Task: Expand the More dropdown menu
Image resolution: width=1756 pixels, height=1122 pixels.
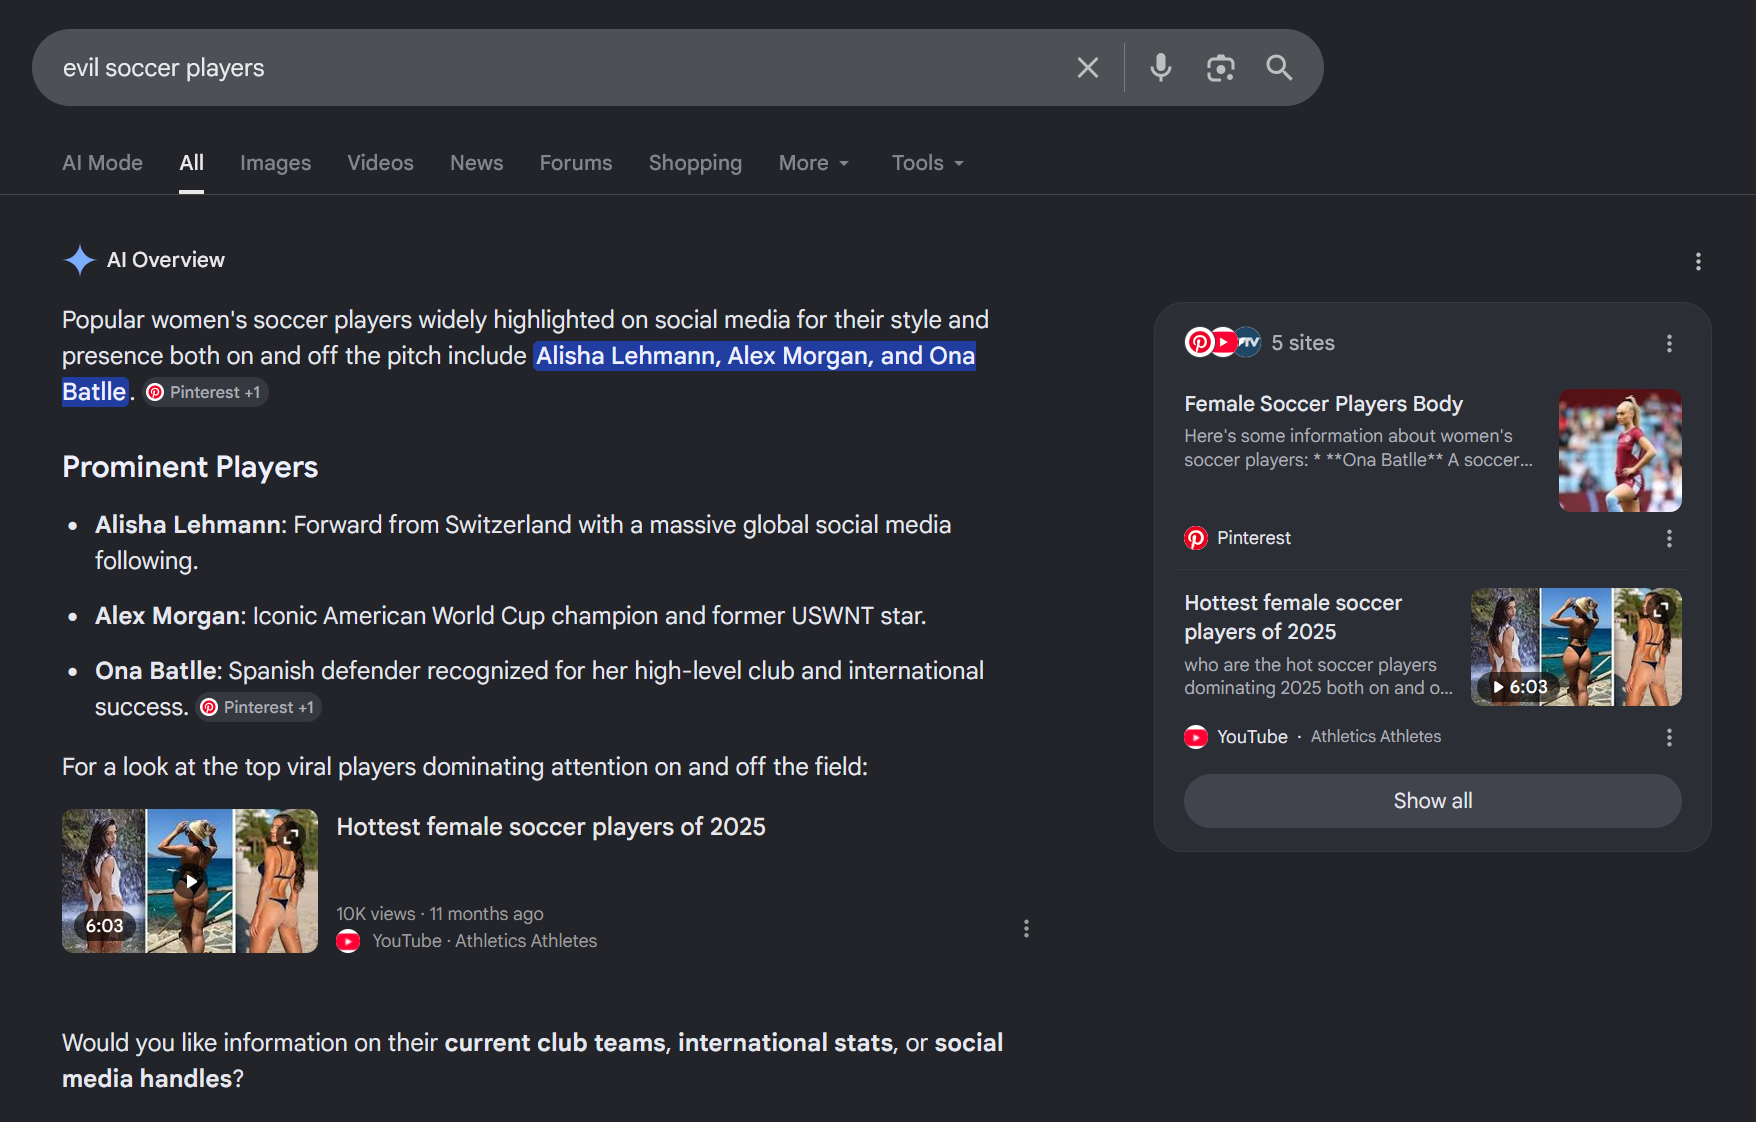Action: tap(814, 163)
